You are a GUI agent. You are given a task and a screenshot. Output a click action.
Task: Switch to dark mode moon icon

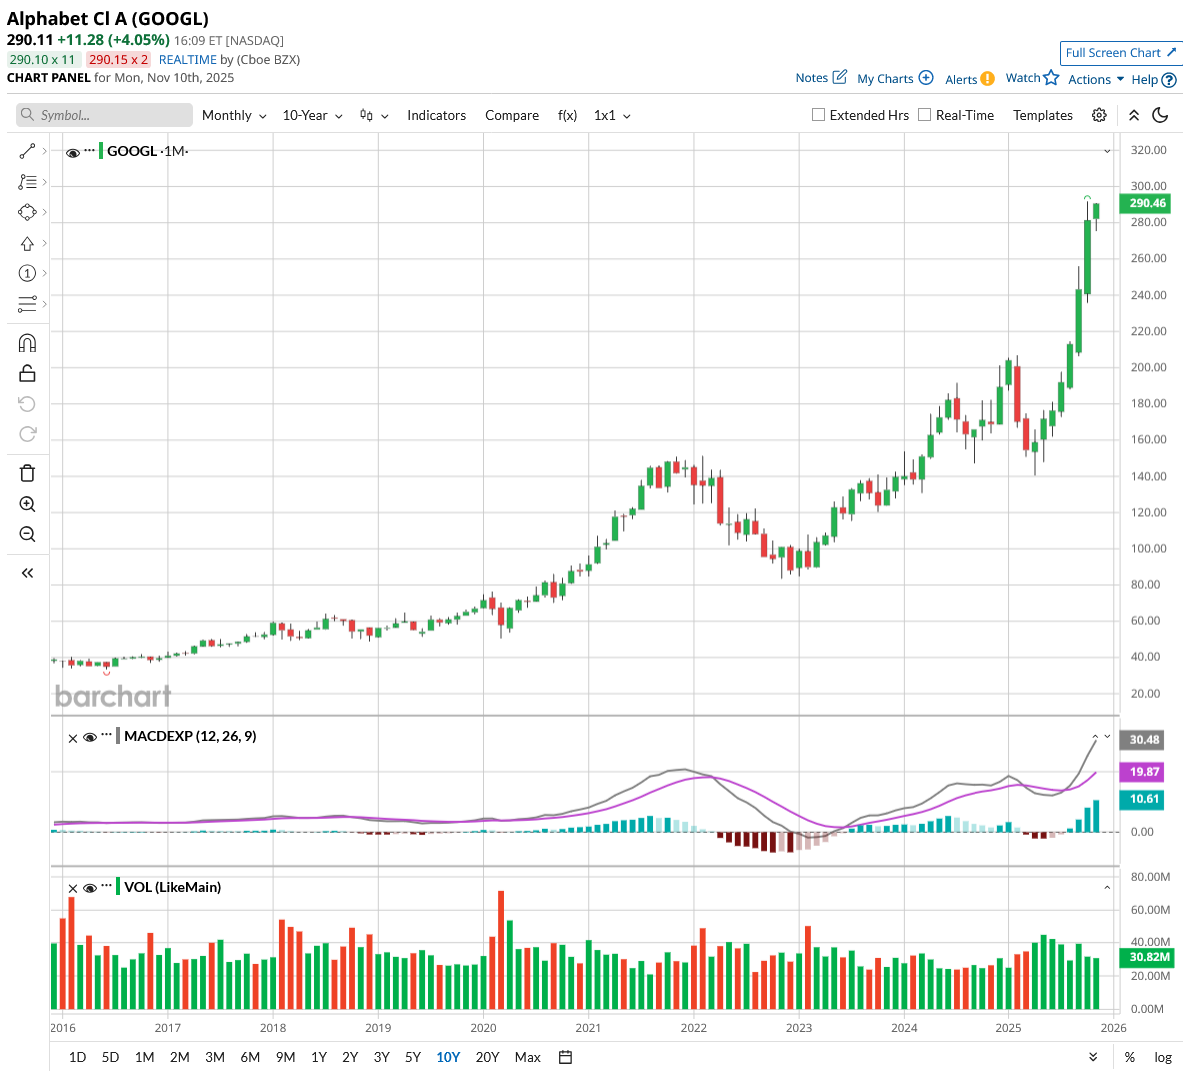1161,115
